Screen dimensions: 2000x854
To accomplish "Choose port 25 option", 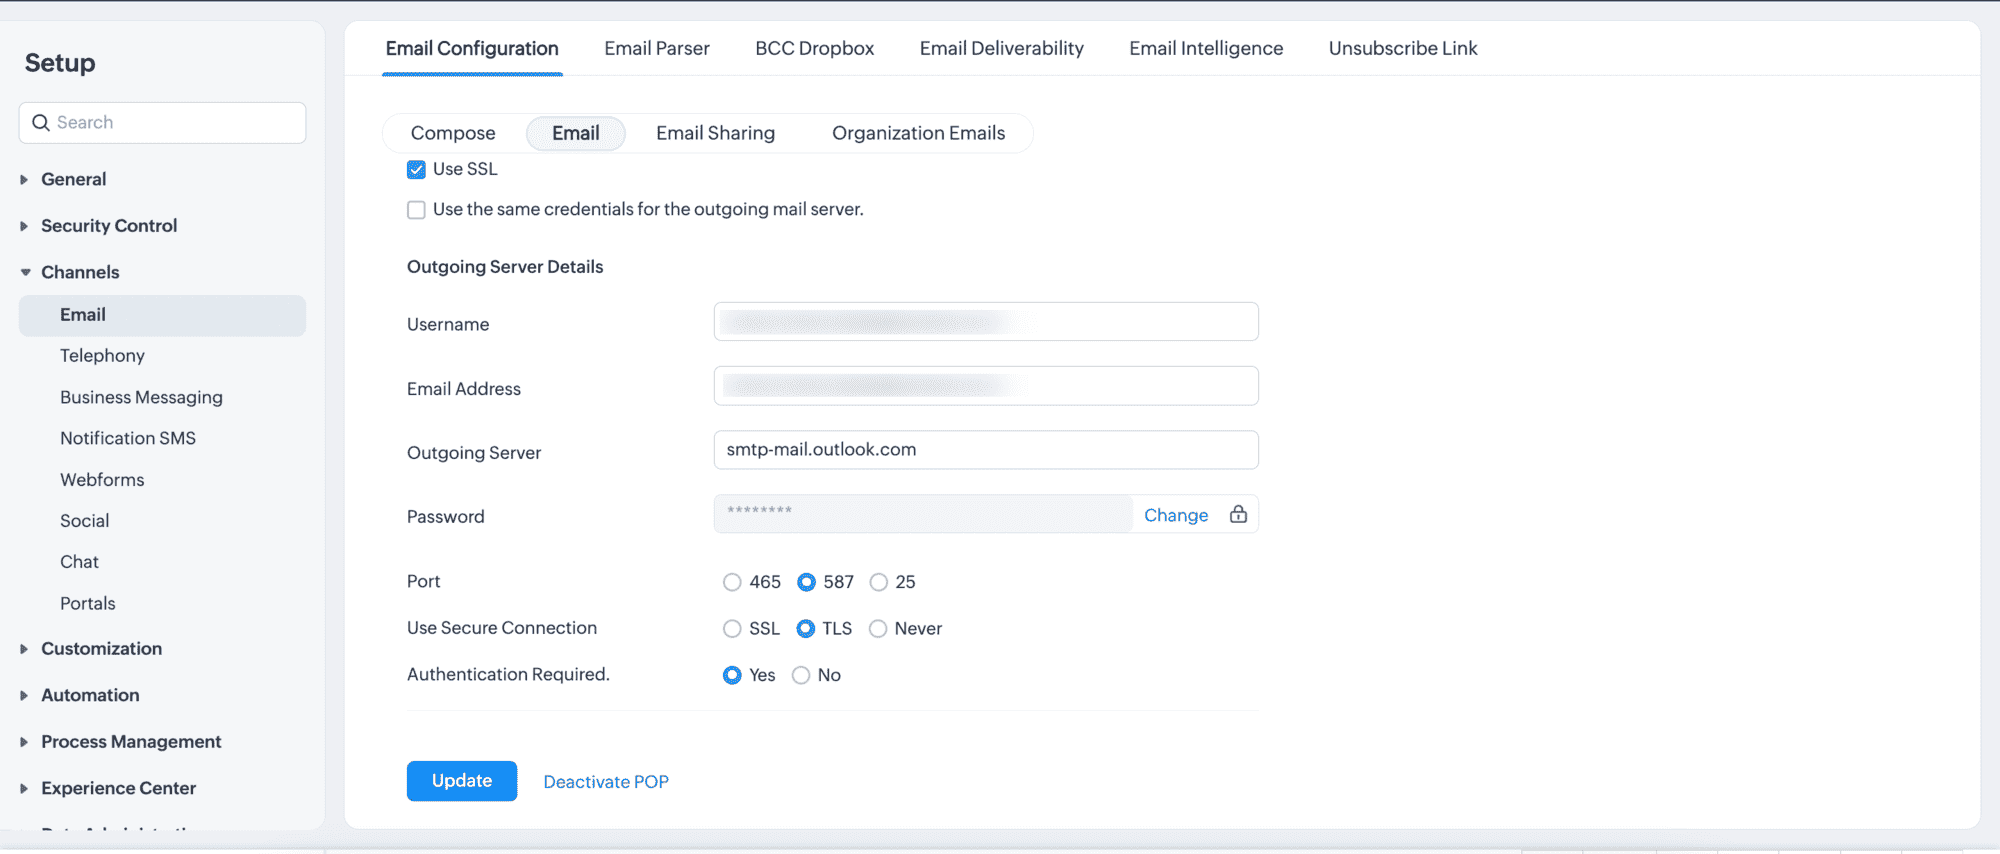I will tap(878, 582).
